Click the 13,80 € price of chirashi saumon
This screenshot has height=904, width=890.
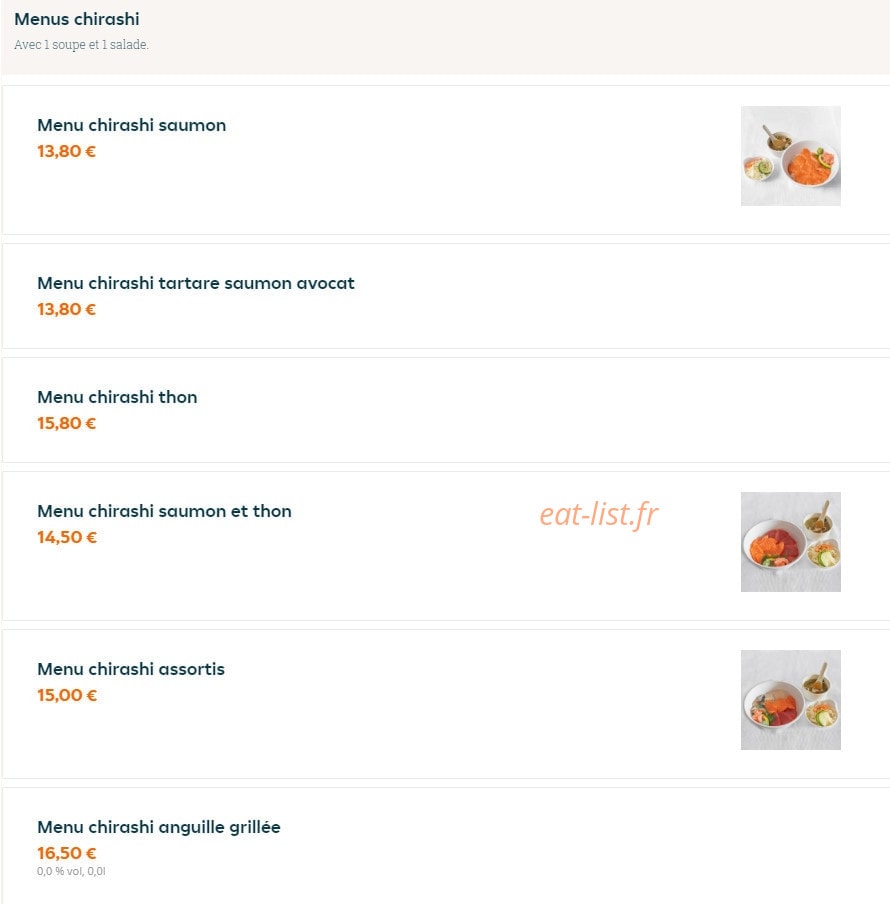pos(66,151)
